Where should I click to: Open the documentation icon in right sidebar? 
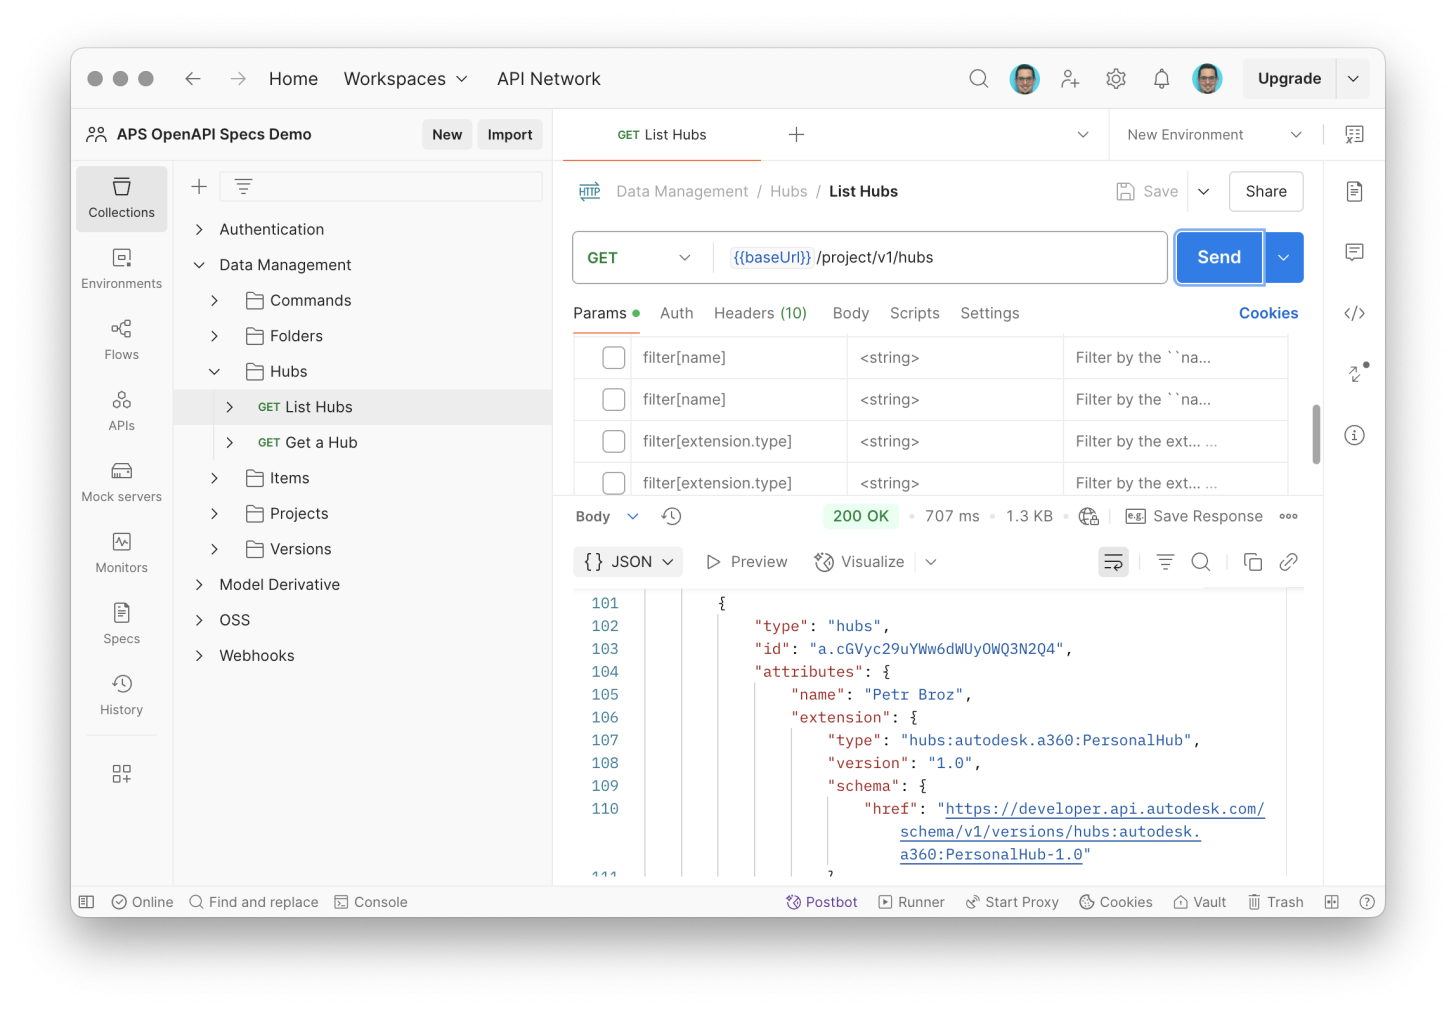[x=1354, y=191]
